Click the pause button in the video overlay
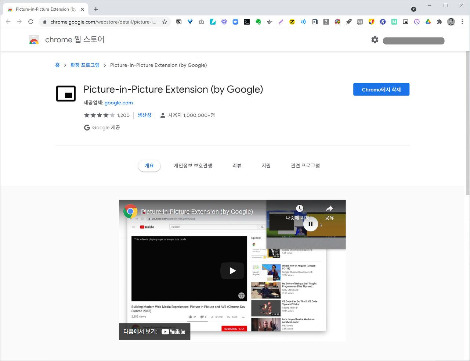Image resolution: width=470 pixels, height=361 pixels. [310, 224]
